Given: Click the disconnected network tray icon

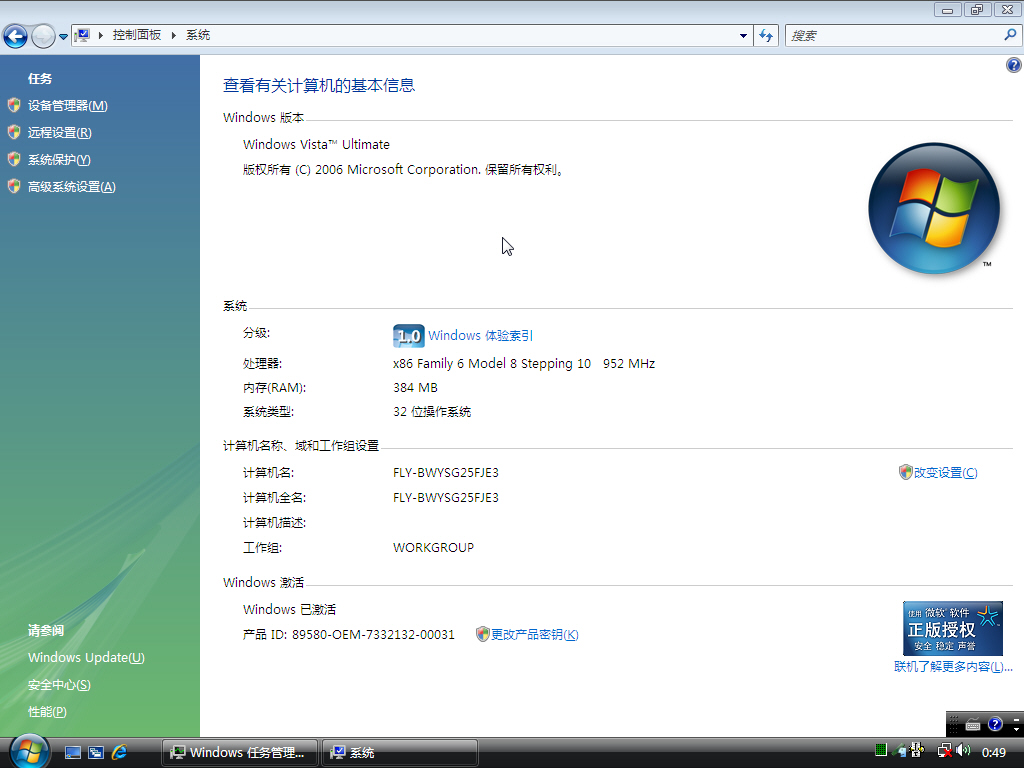Looking at the screenshot, I should (944, 751).
